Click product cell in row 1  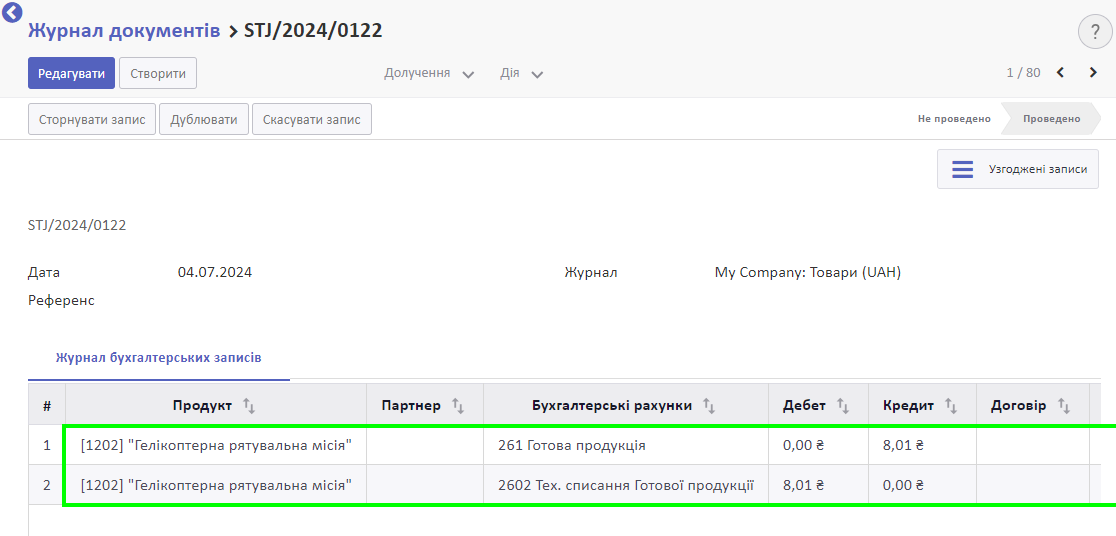[216, 446]
